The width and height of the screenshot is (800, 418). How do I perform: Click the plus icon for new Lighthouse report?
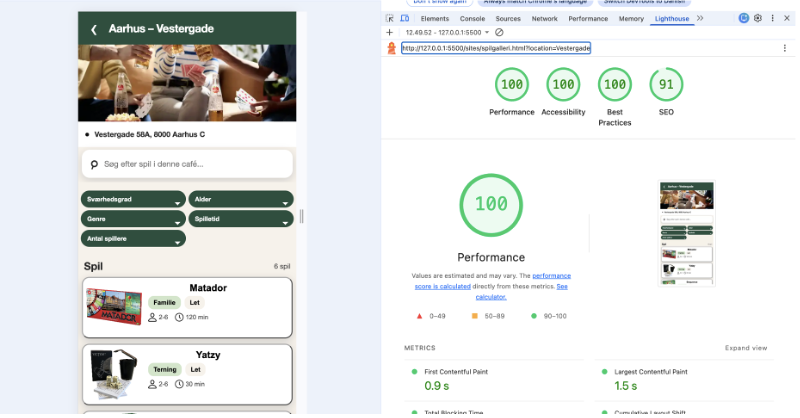pyautogui.click(x=389, y=32)
